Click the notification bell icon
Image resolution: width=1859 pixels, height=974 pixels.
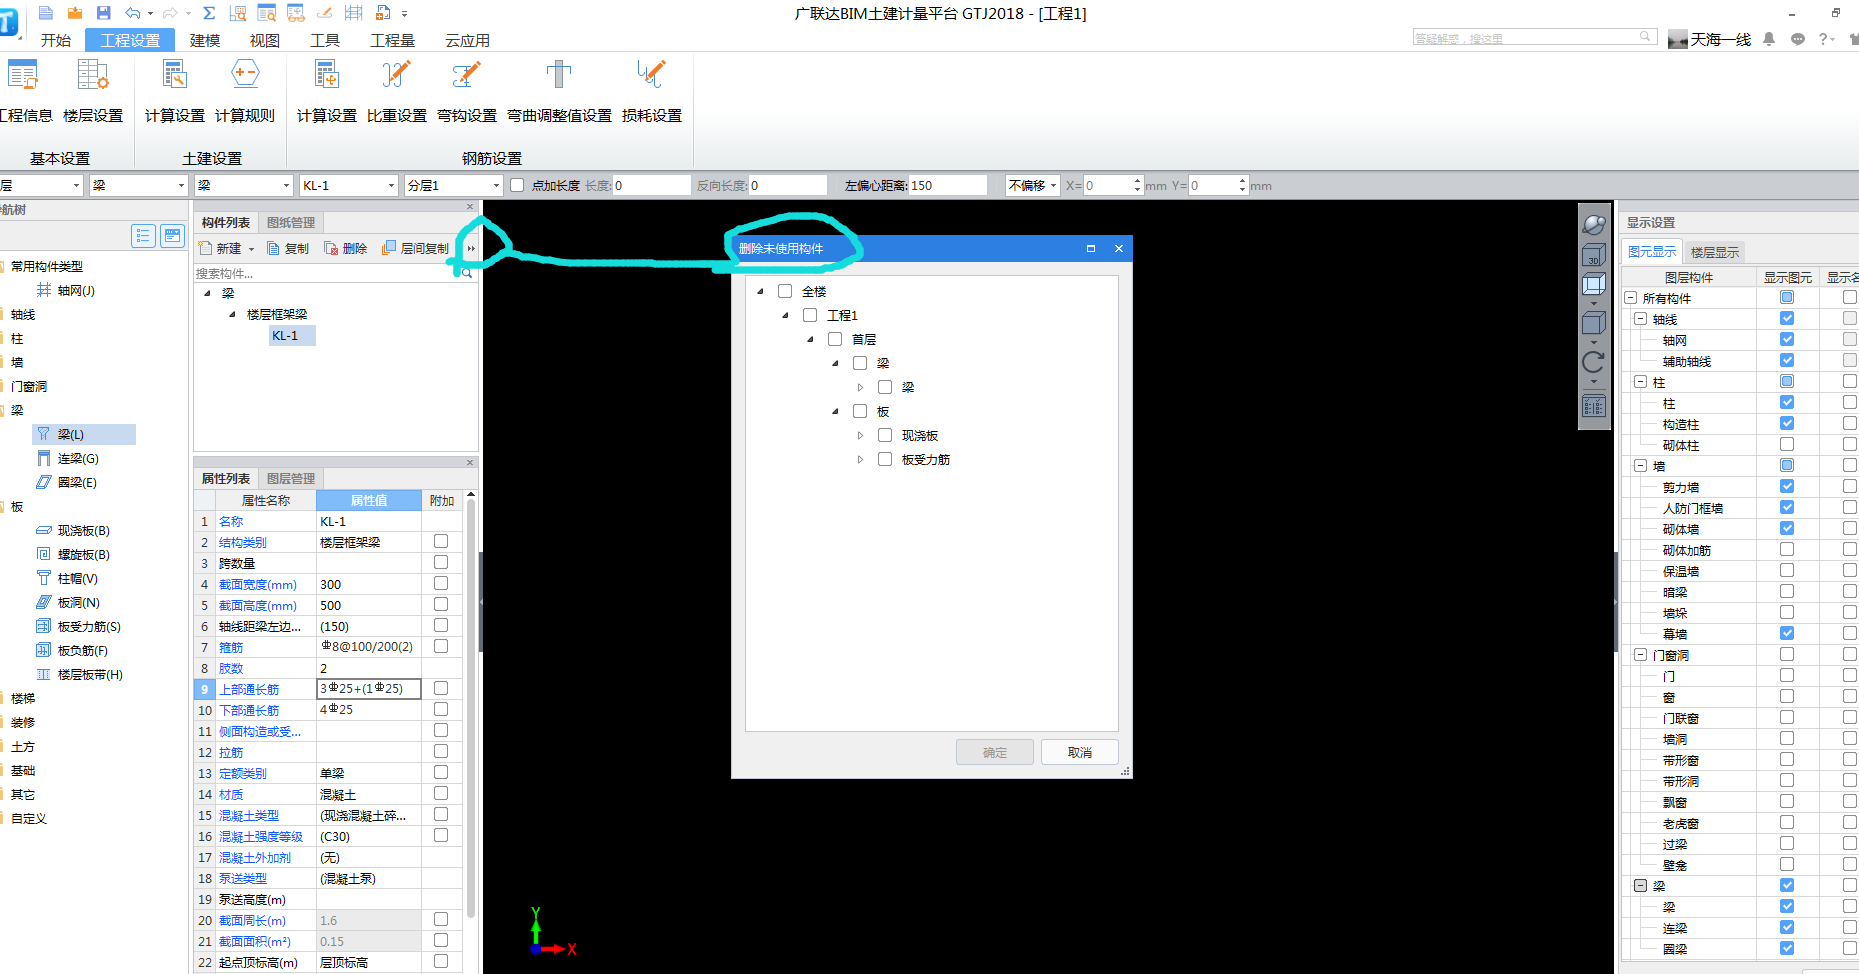pos(1769,39)
